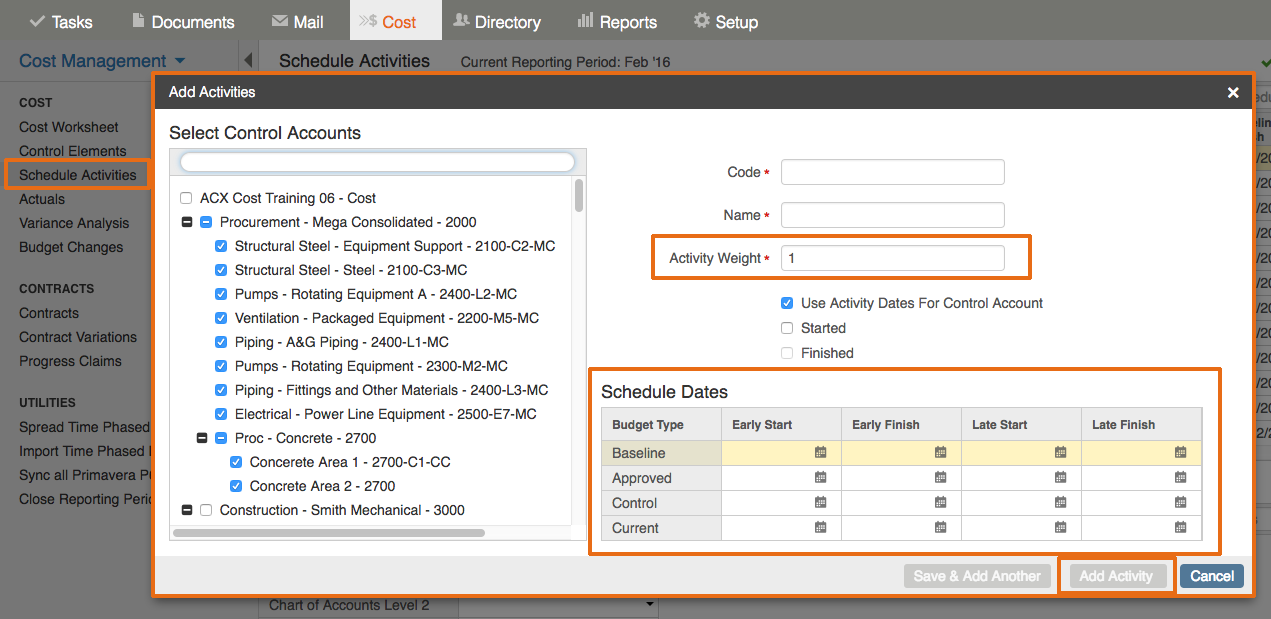
Task: Uncheck Concrete Area 2 - 2700
Action: pos(236,486)
